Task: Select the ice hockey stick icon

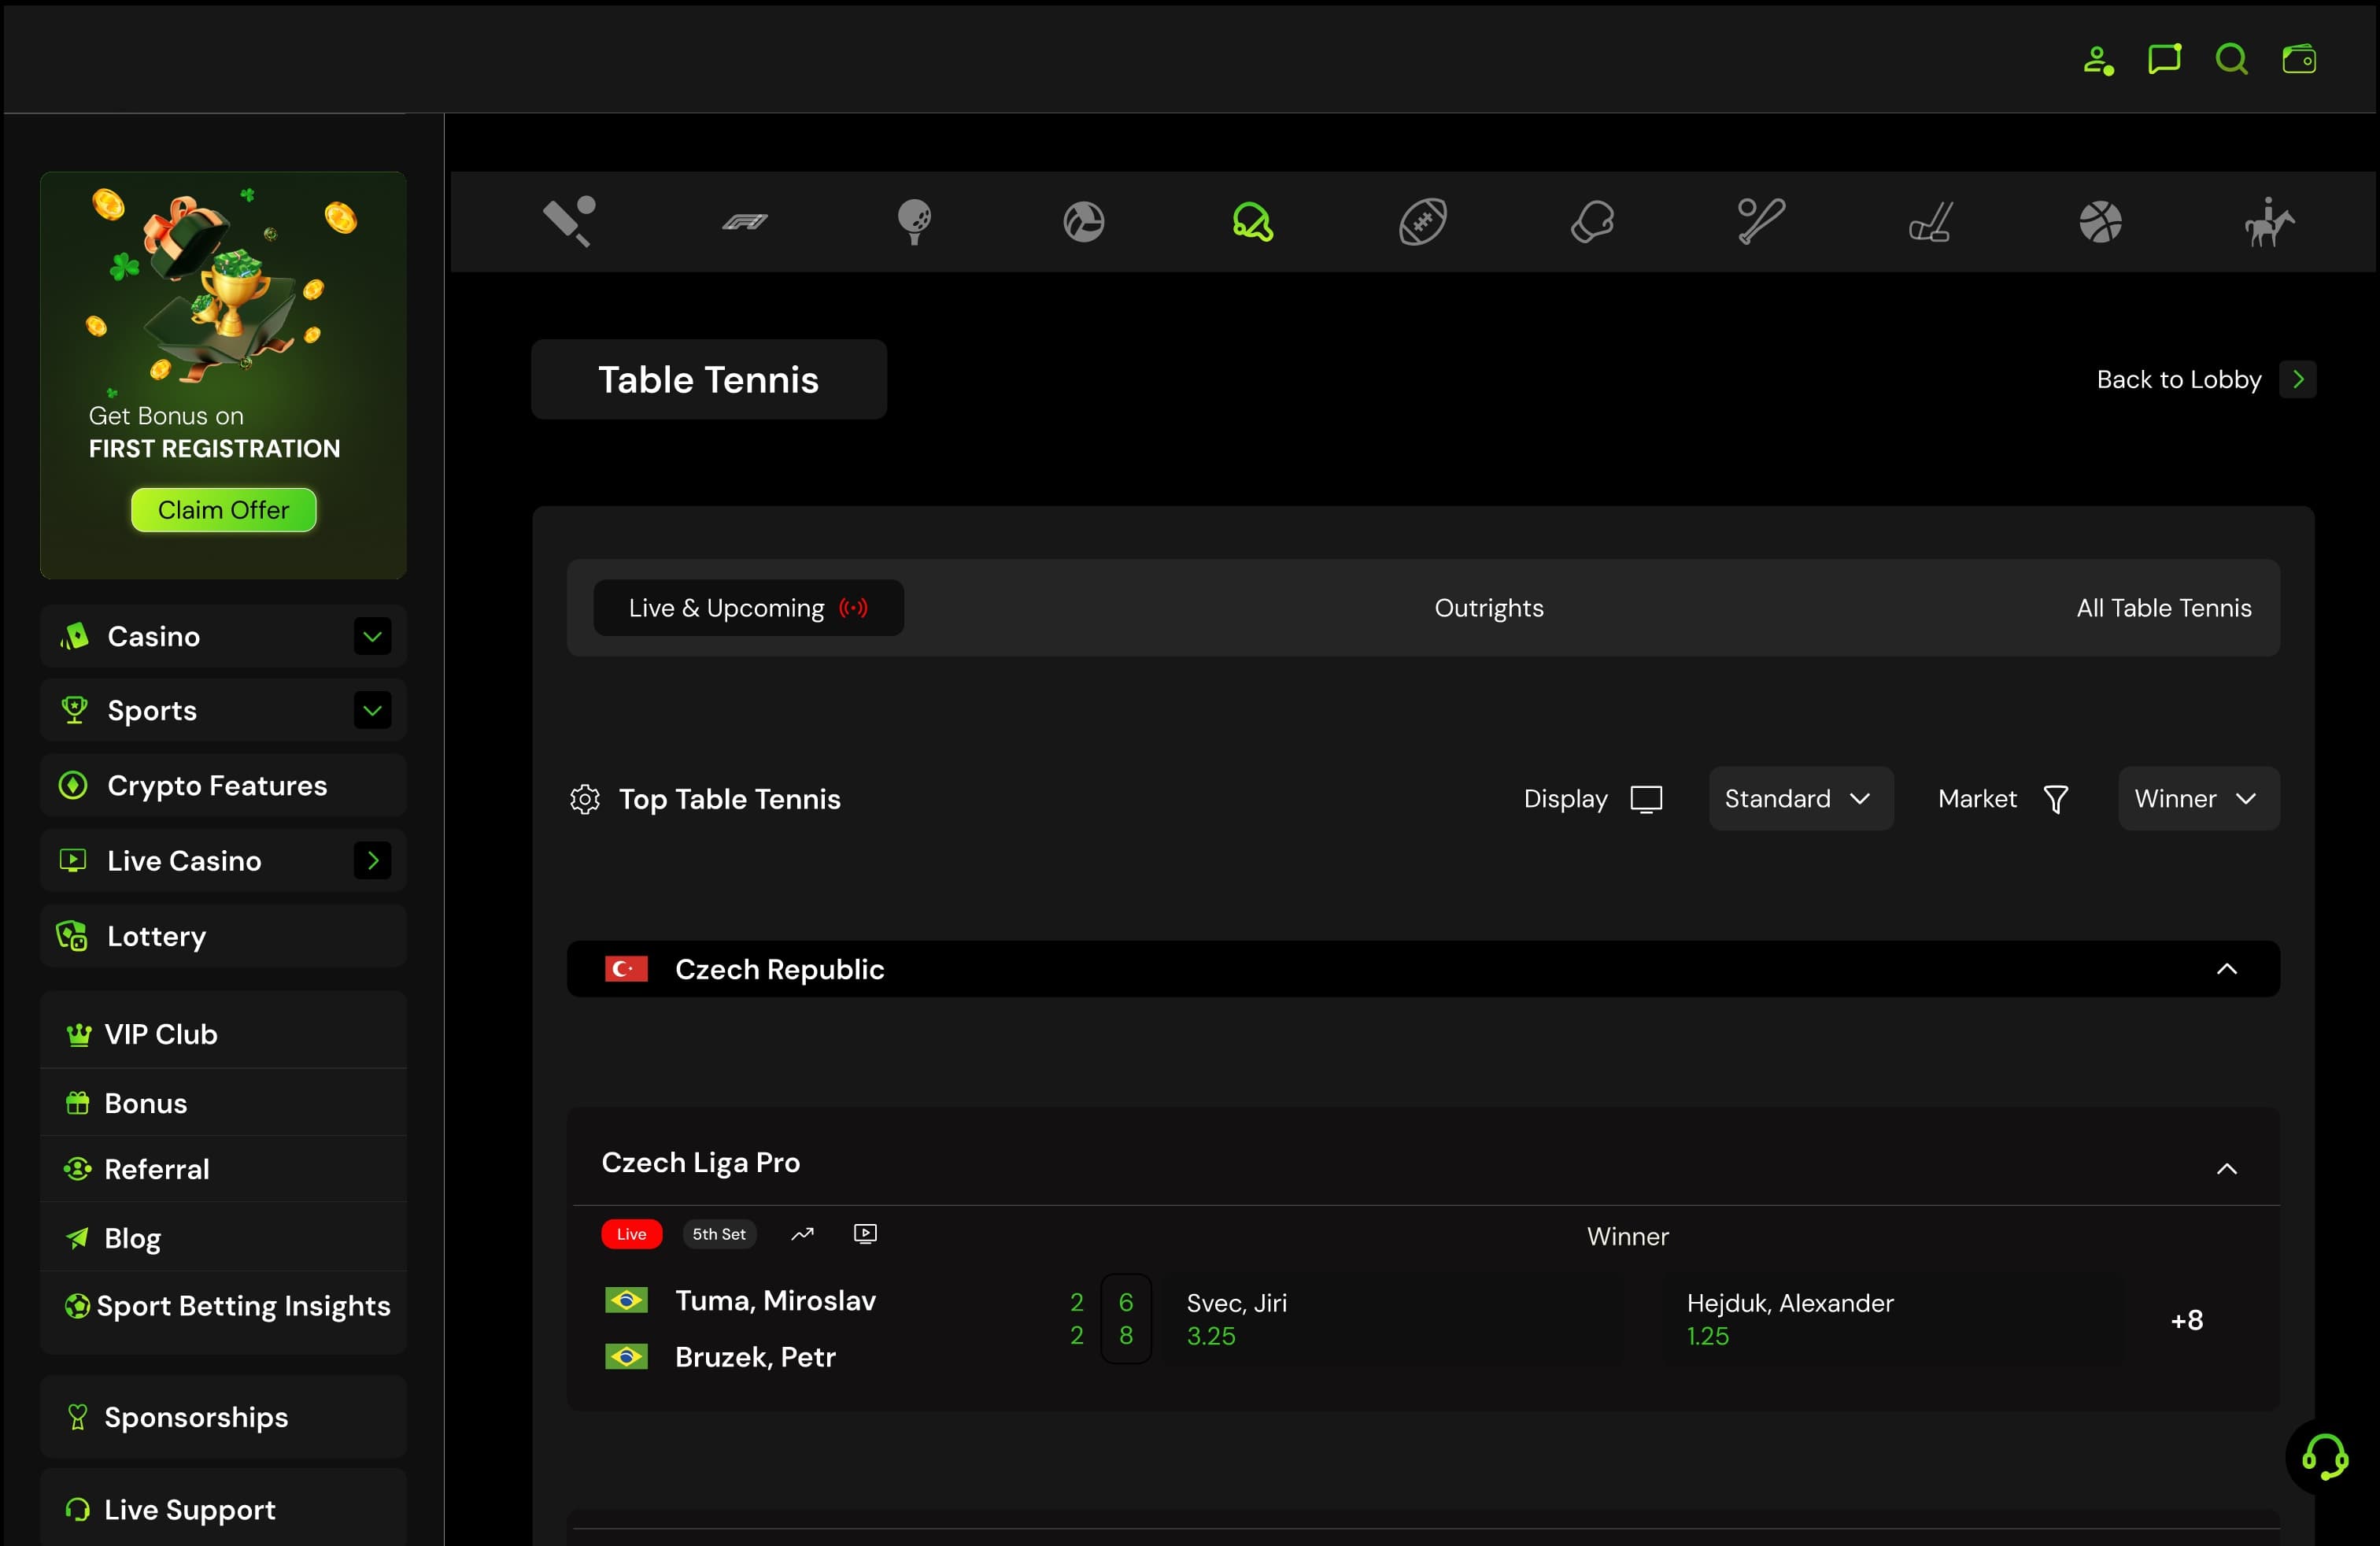Action: [1931, 221]
